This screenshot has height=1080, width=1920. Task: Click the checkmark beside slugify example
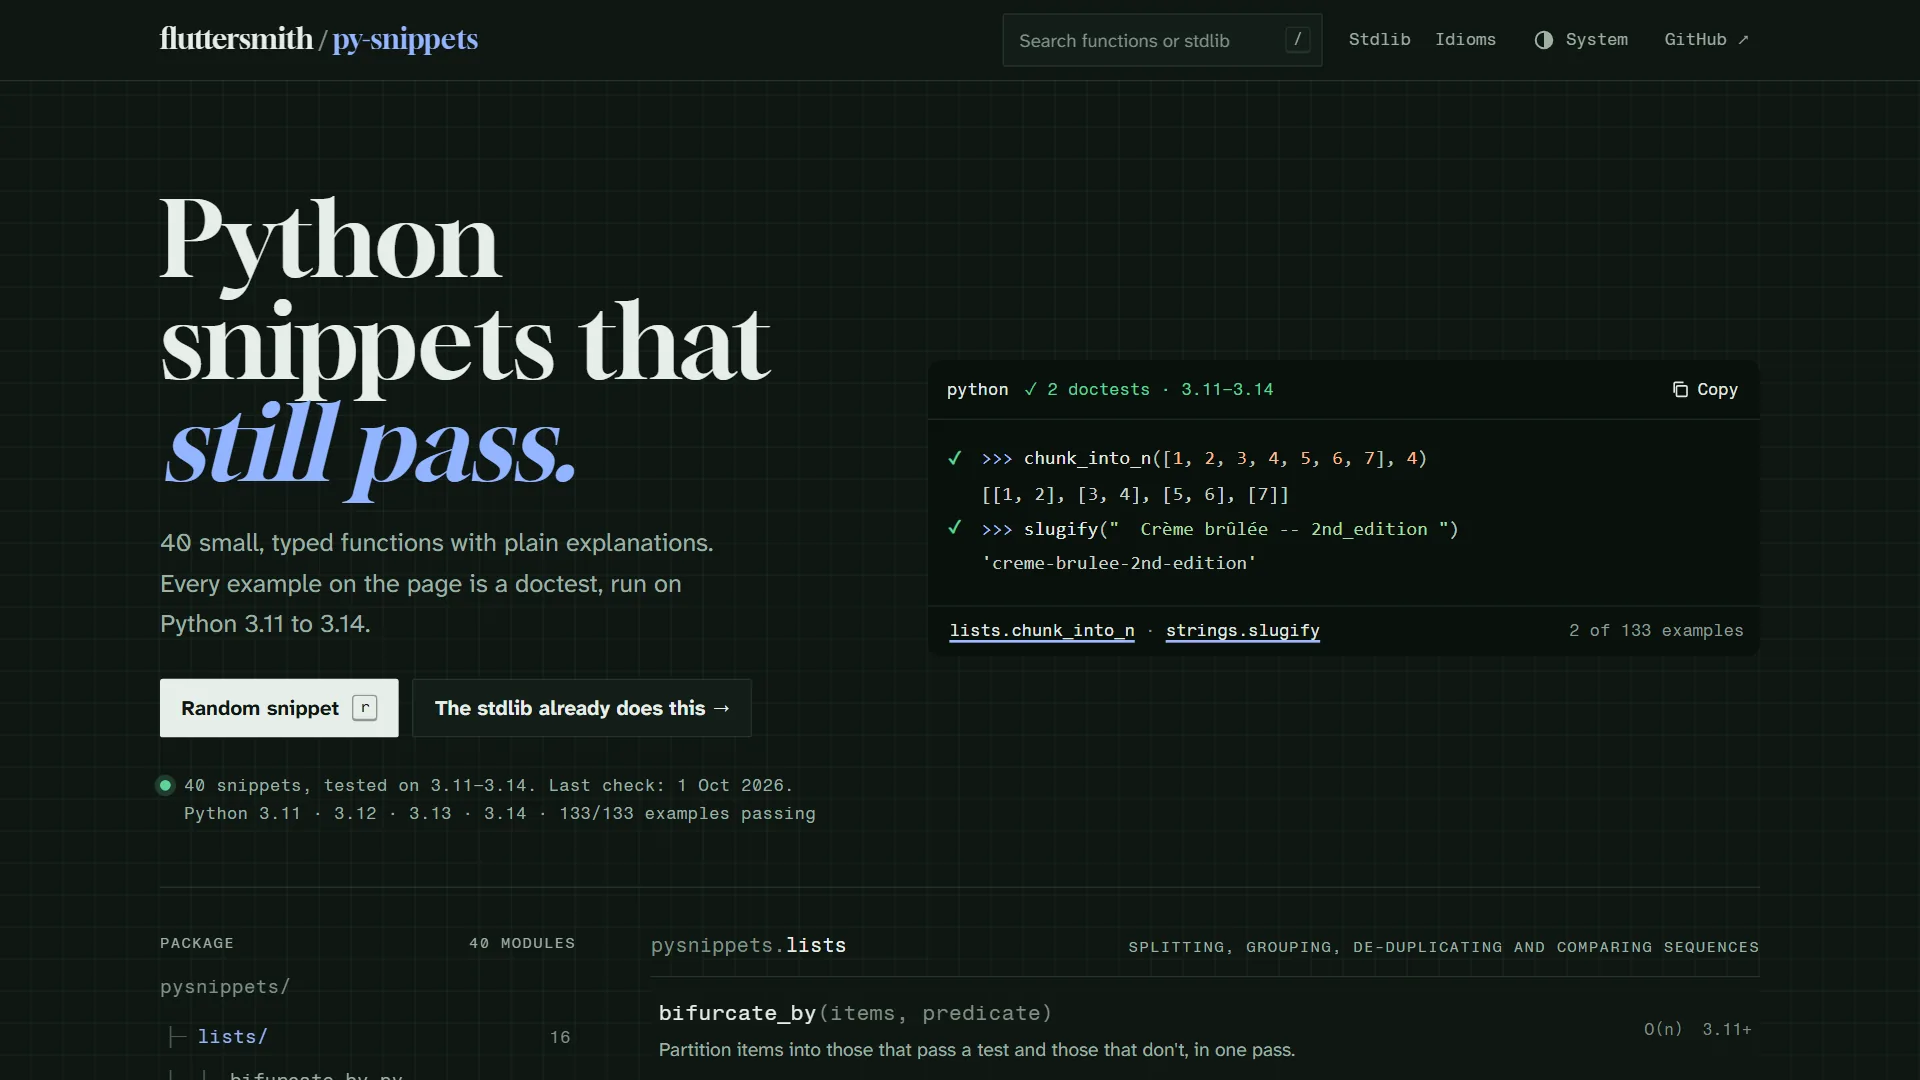955,528
